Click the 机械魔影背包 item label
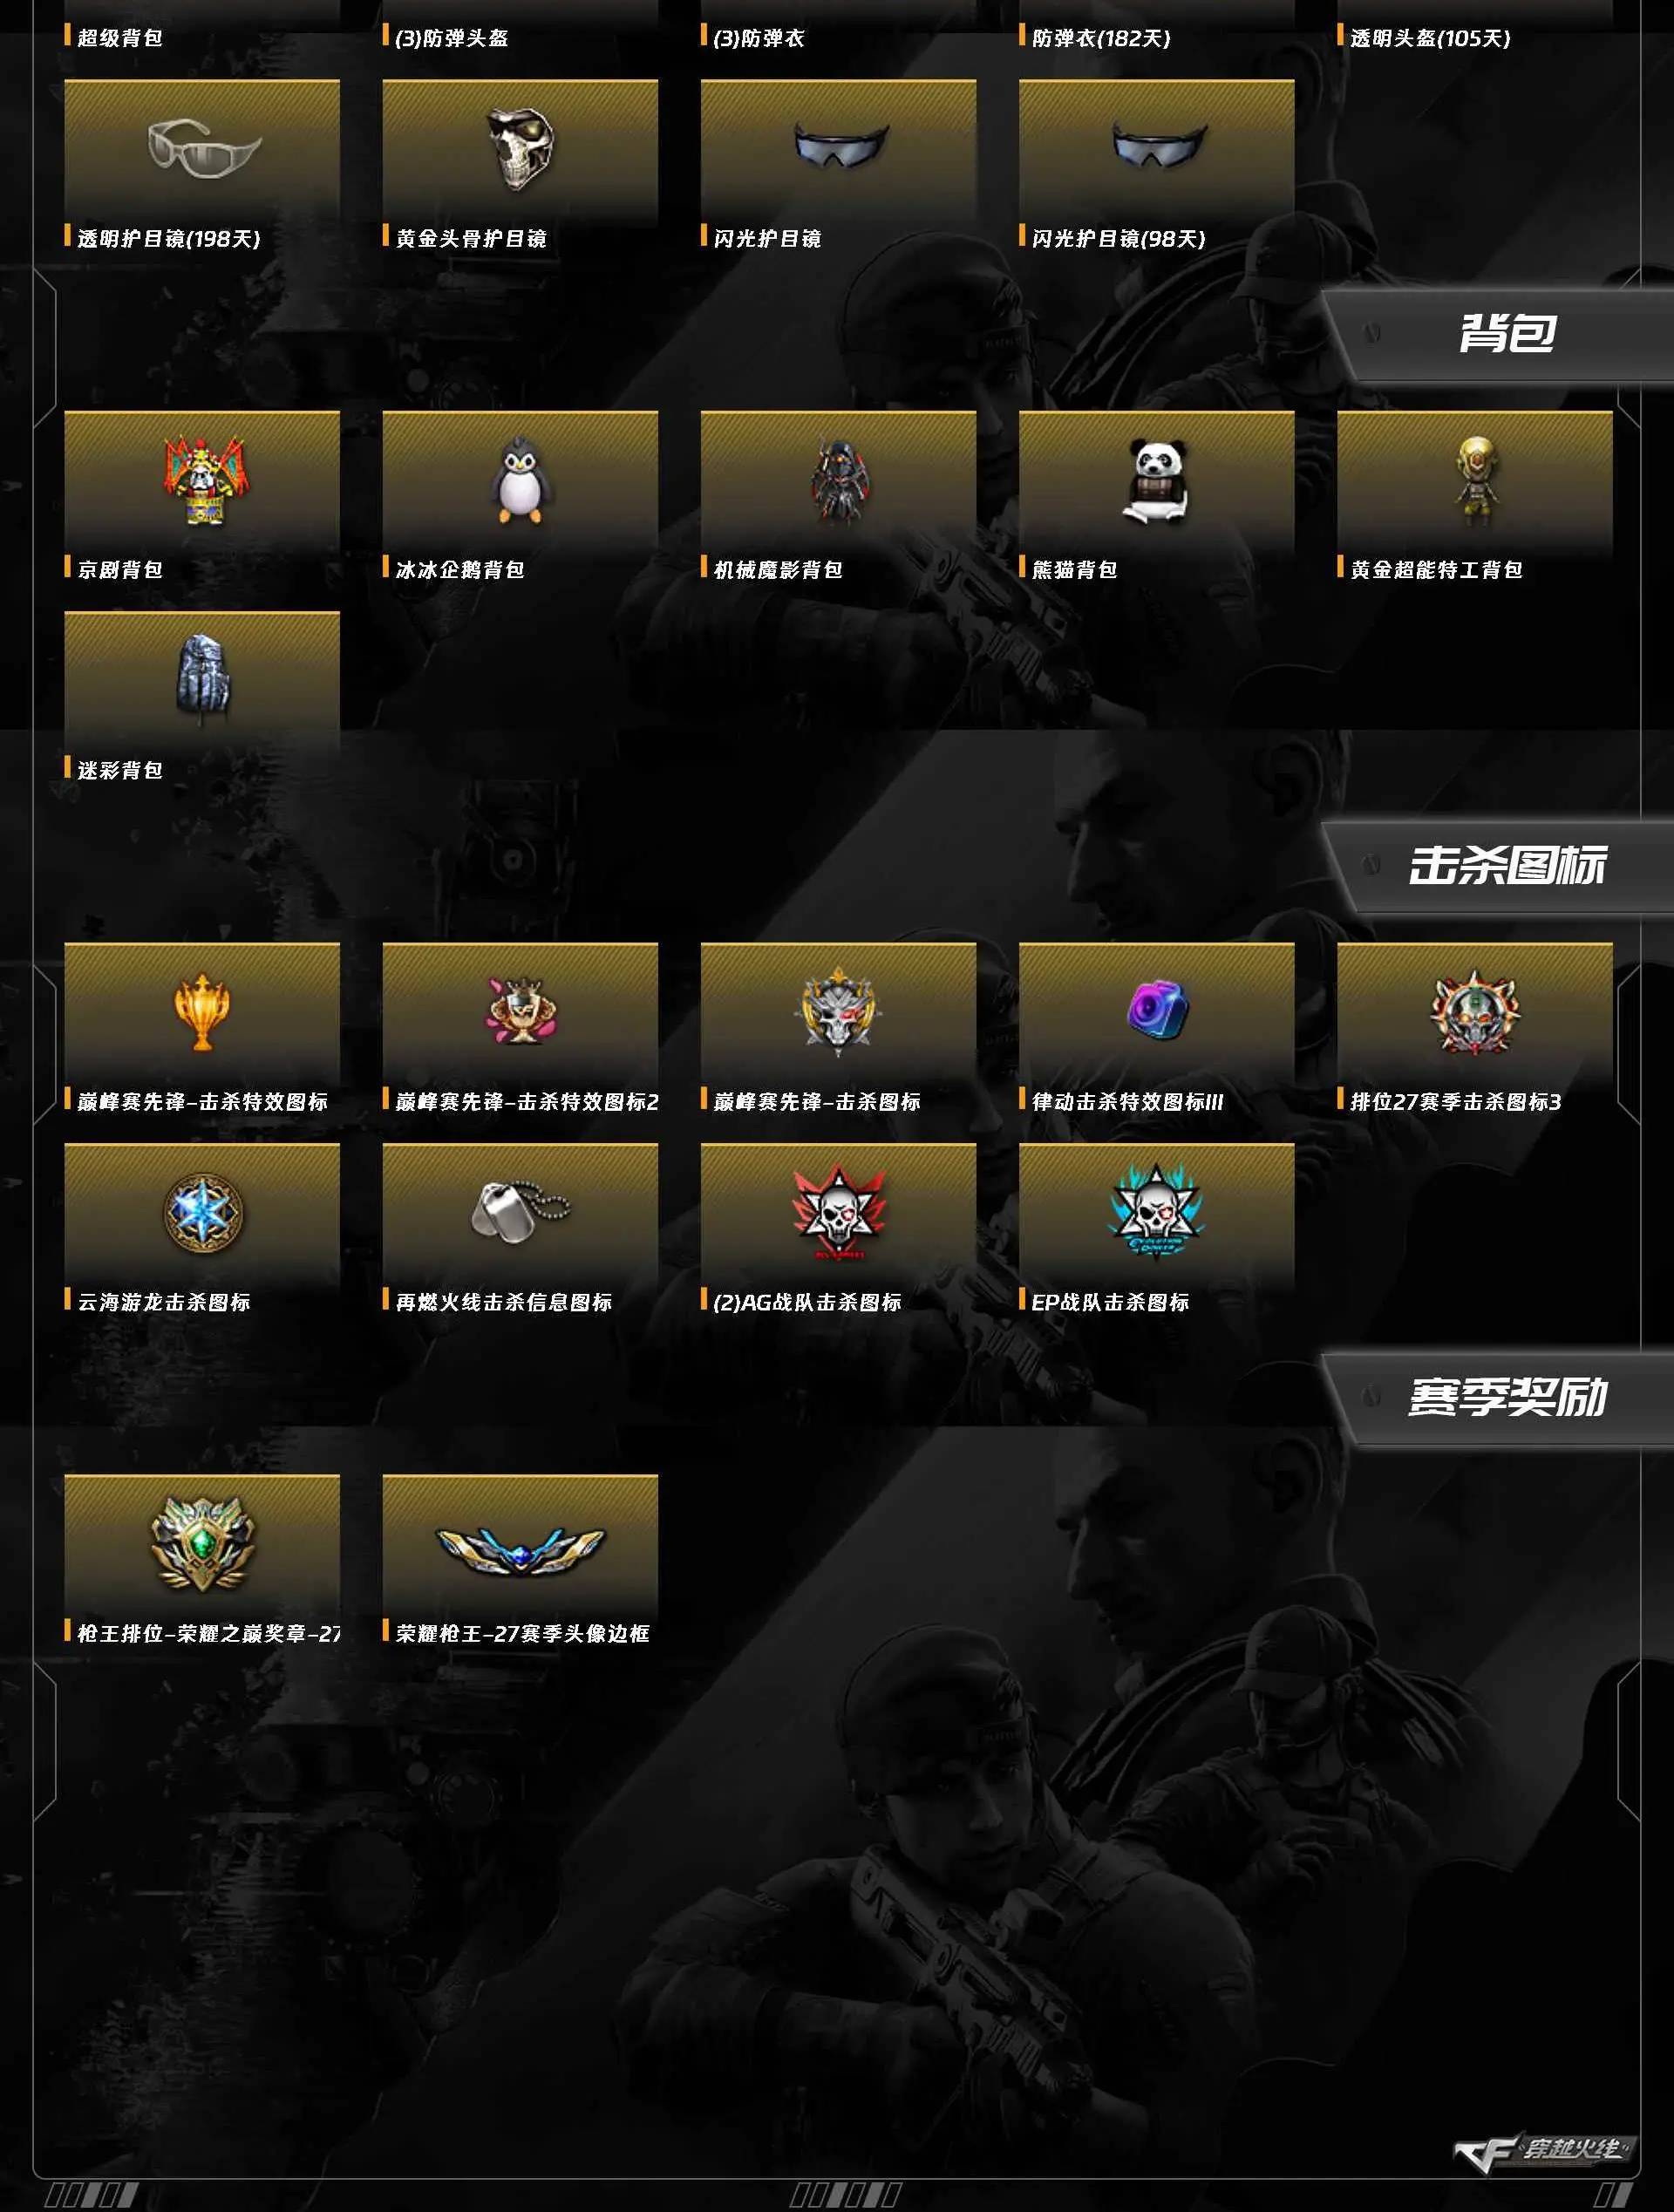The height and width of the screenshot is (2212, 1674). [x=777, y=570]
